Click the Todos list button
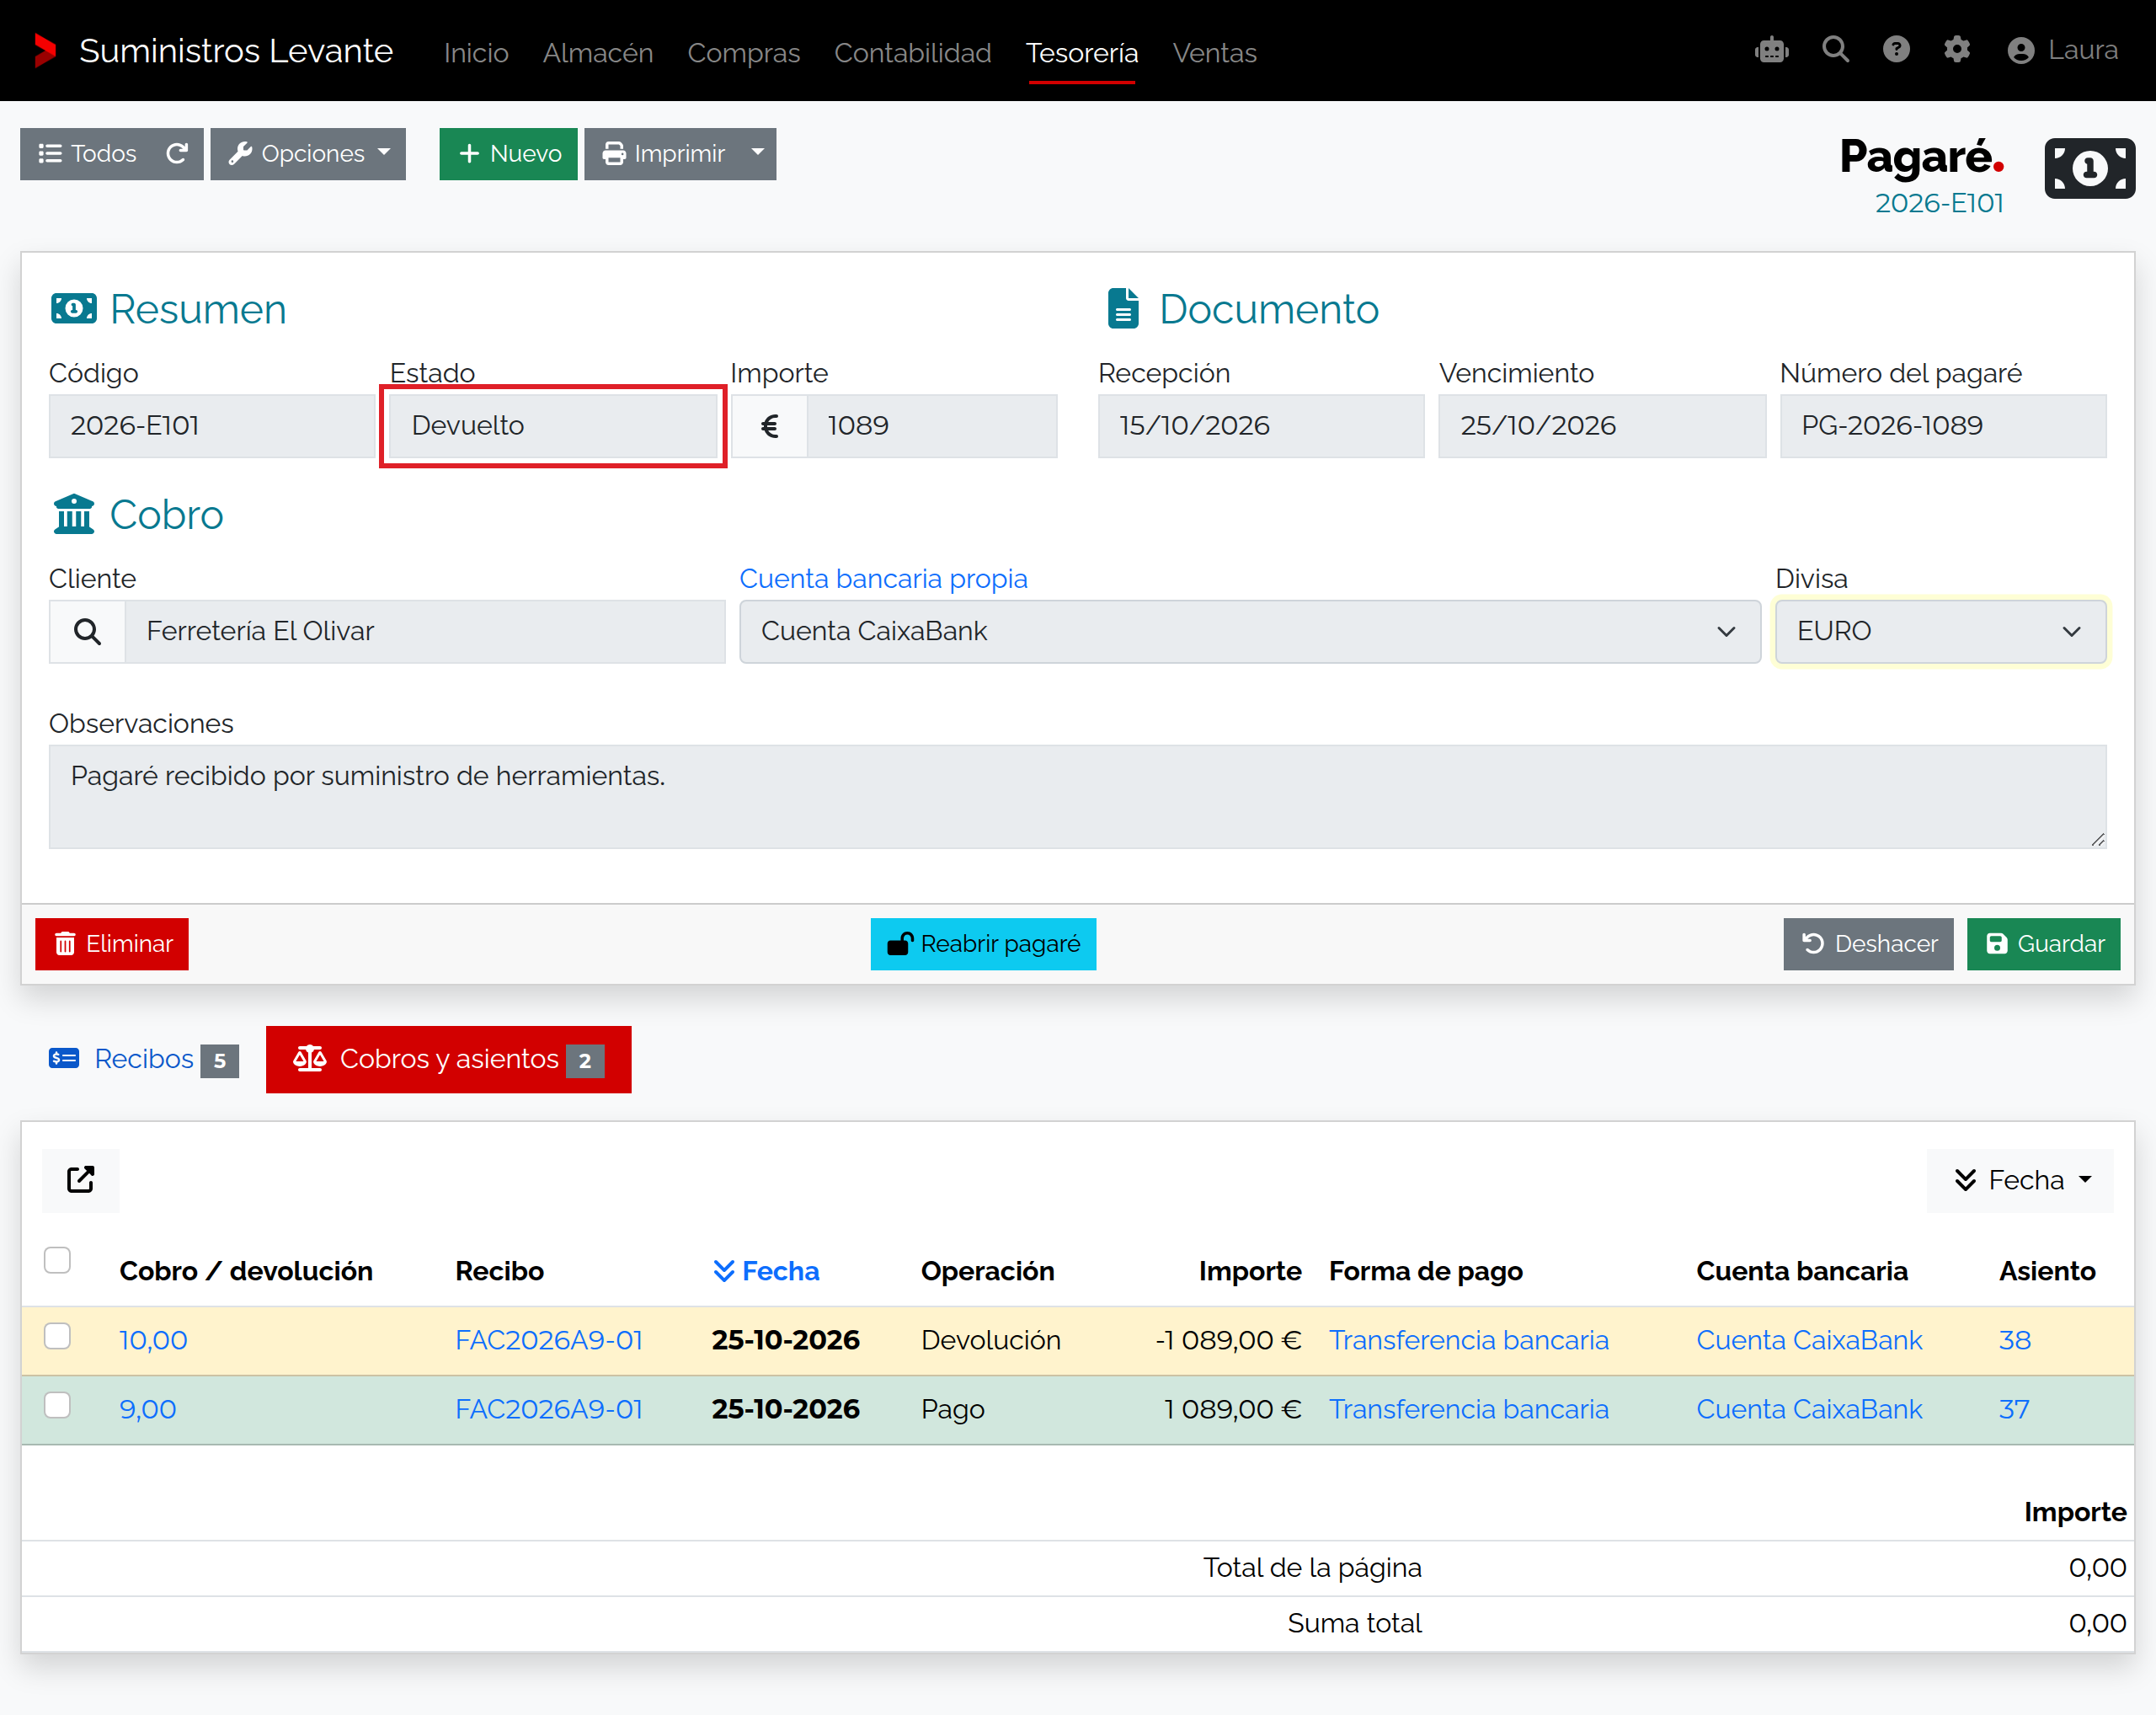This screenshot has height=1715, width=2156. [x=87, y=154]
